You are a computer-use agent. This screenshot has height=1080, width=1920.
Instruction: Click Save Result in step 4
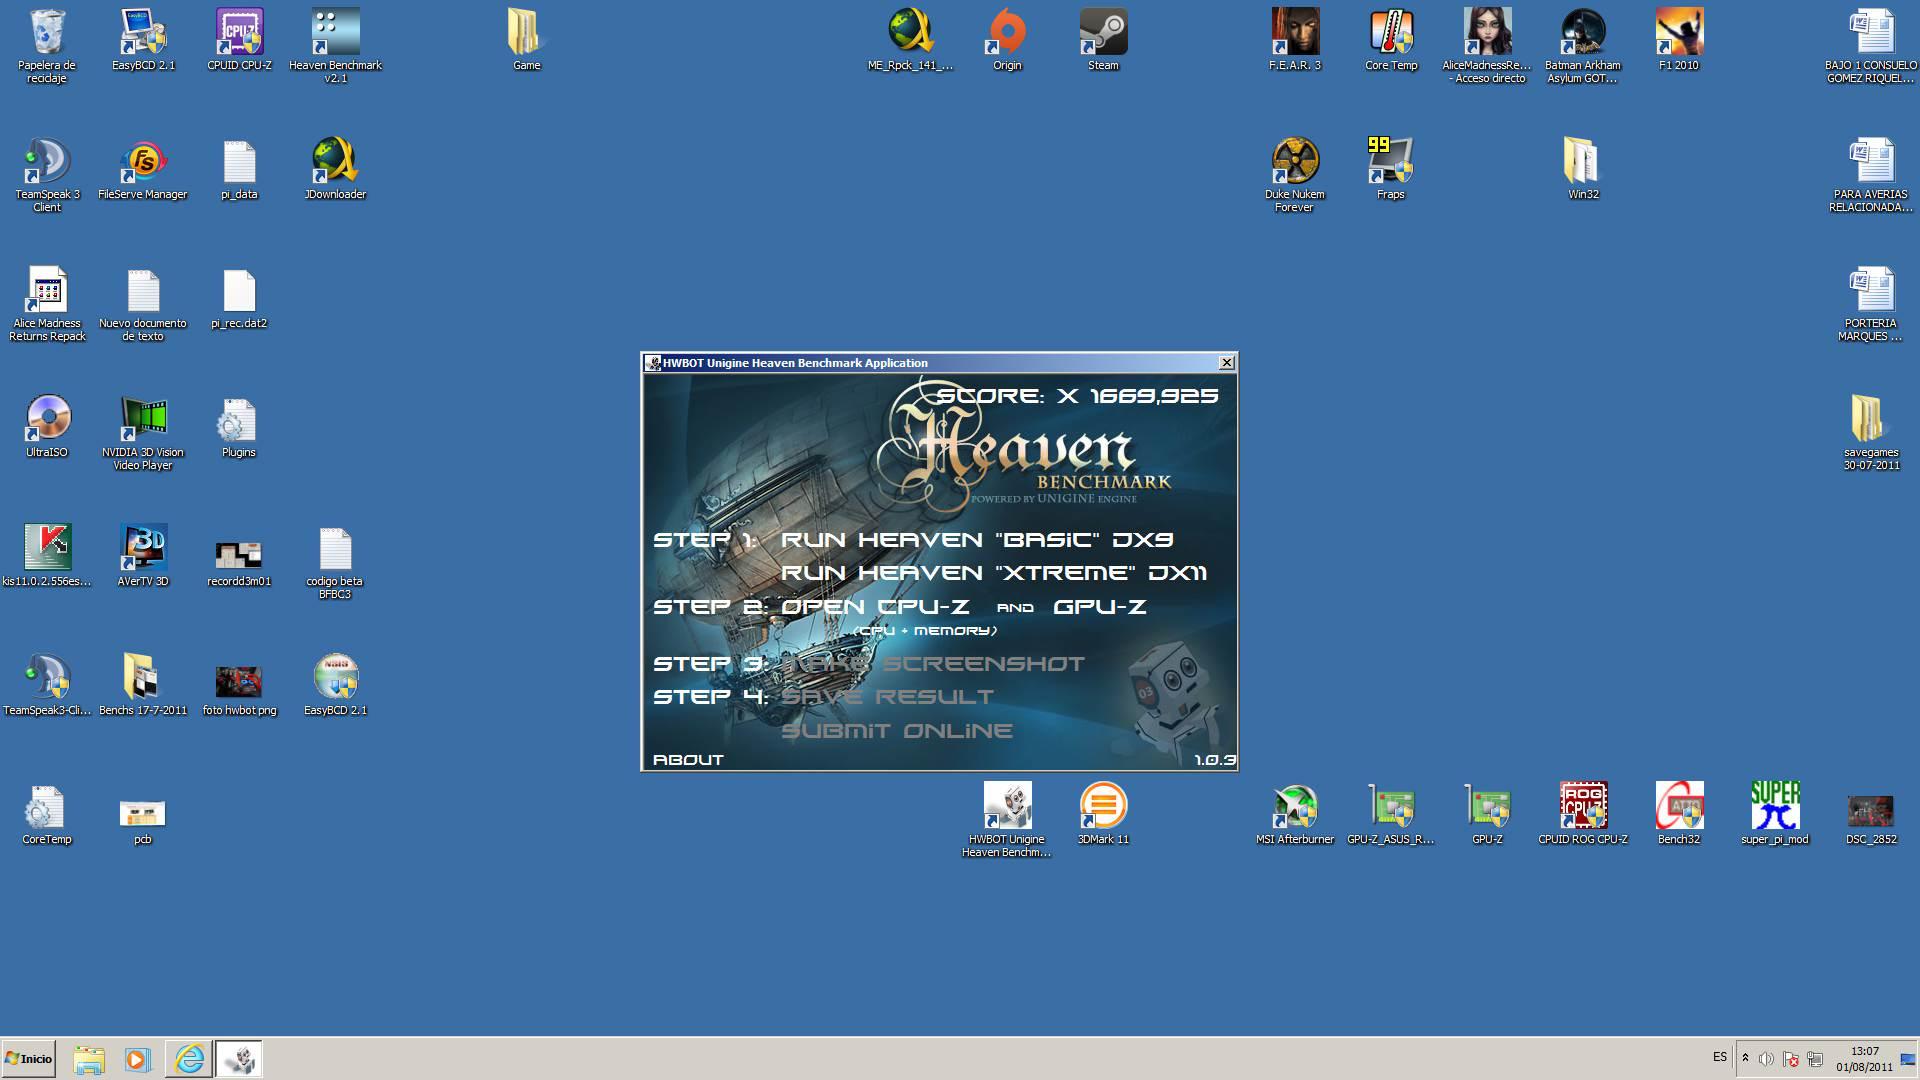click(888, 697)
